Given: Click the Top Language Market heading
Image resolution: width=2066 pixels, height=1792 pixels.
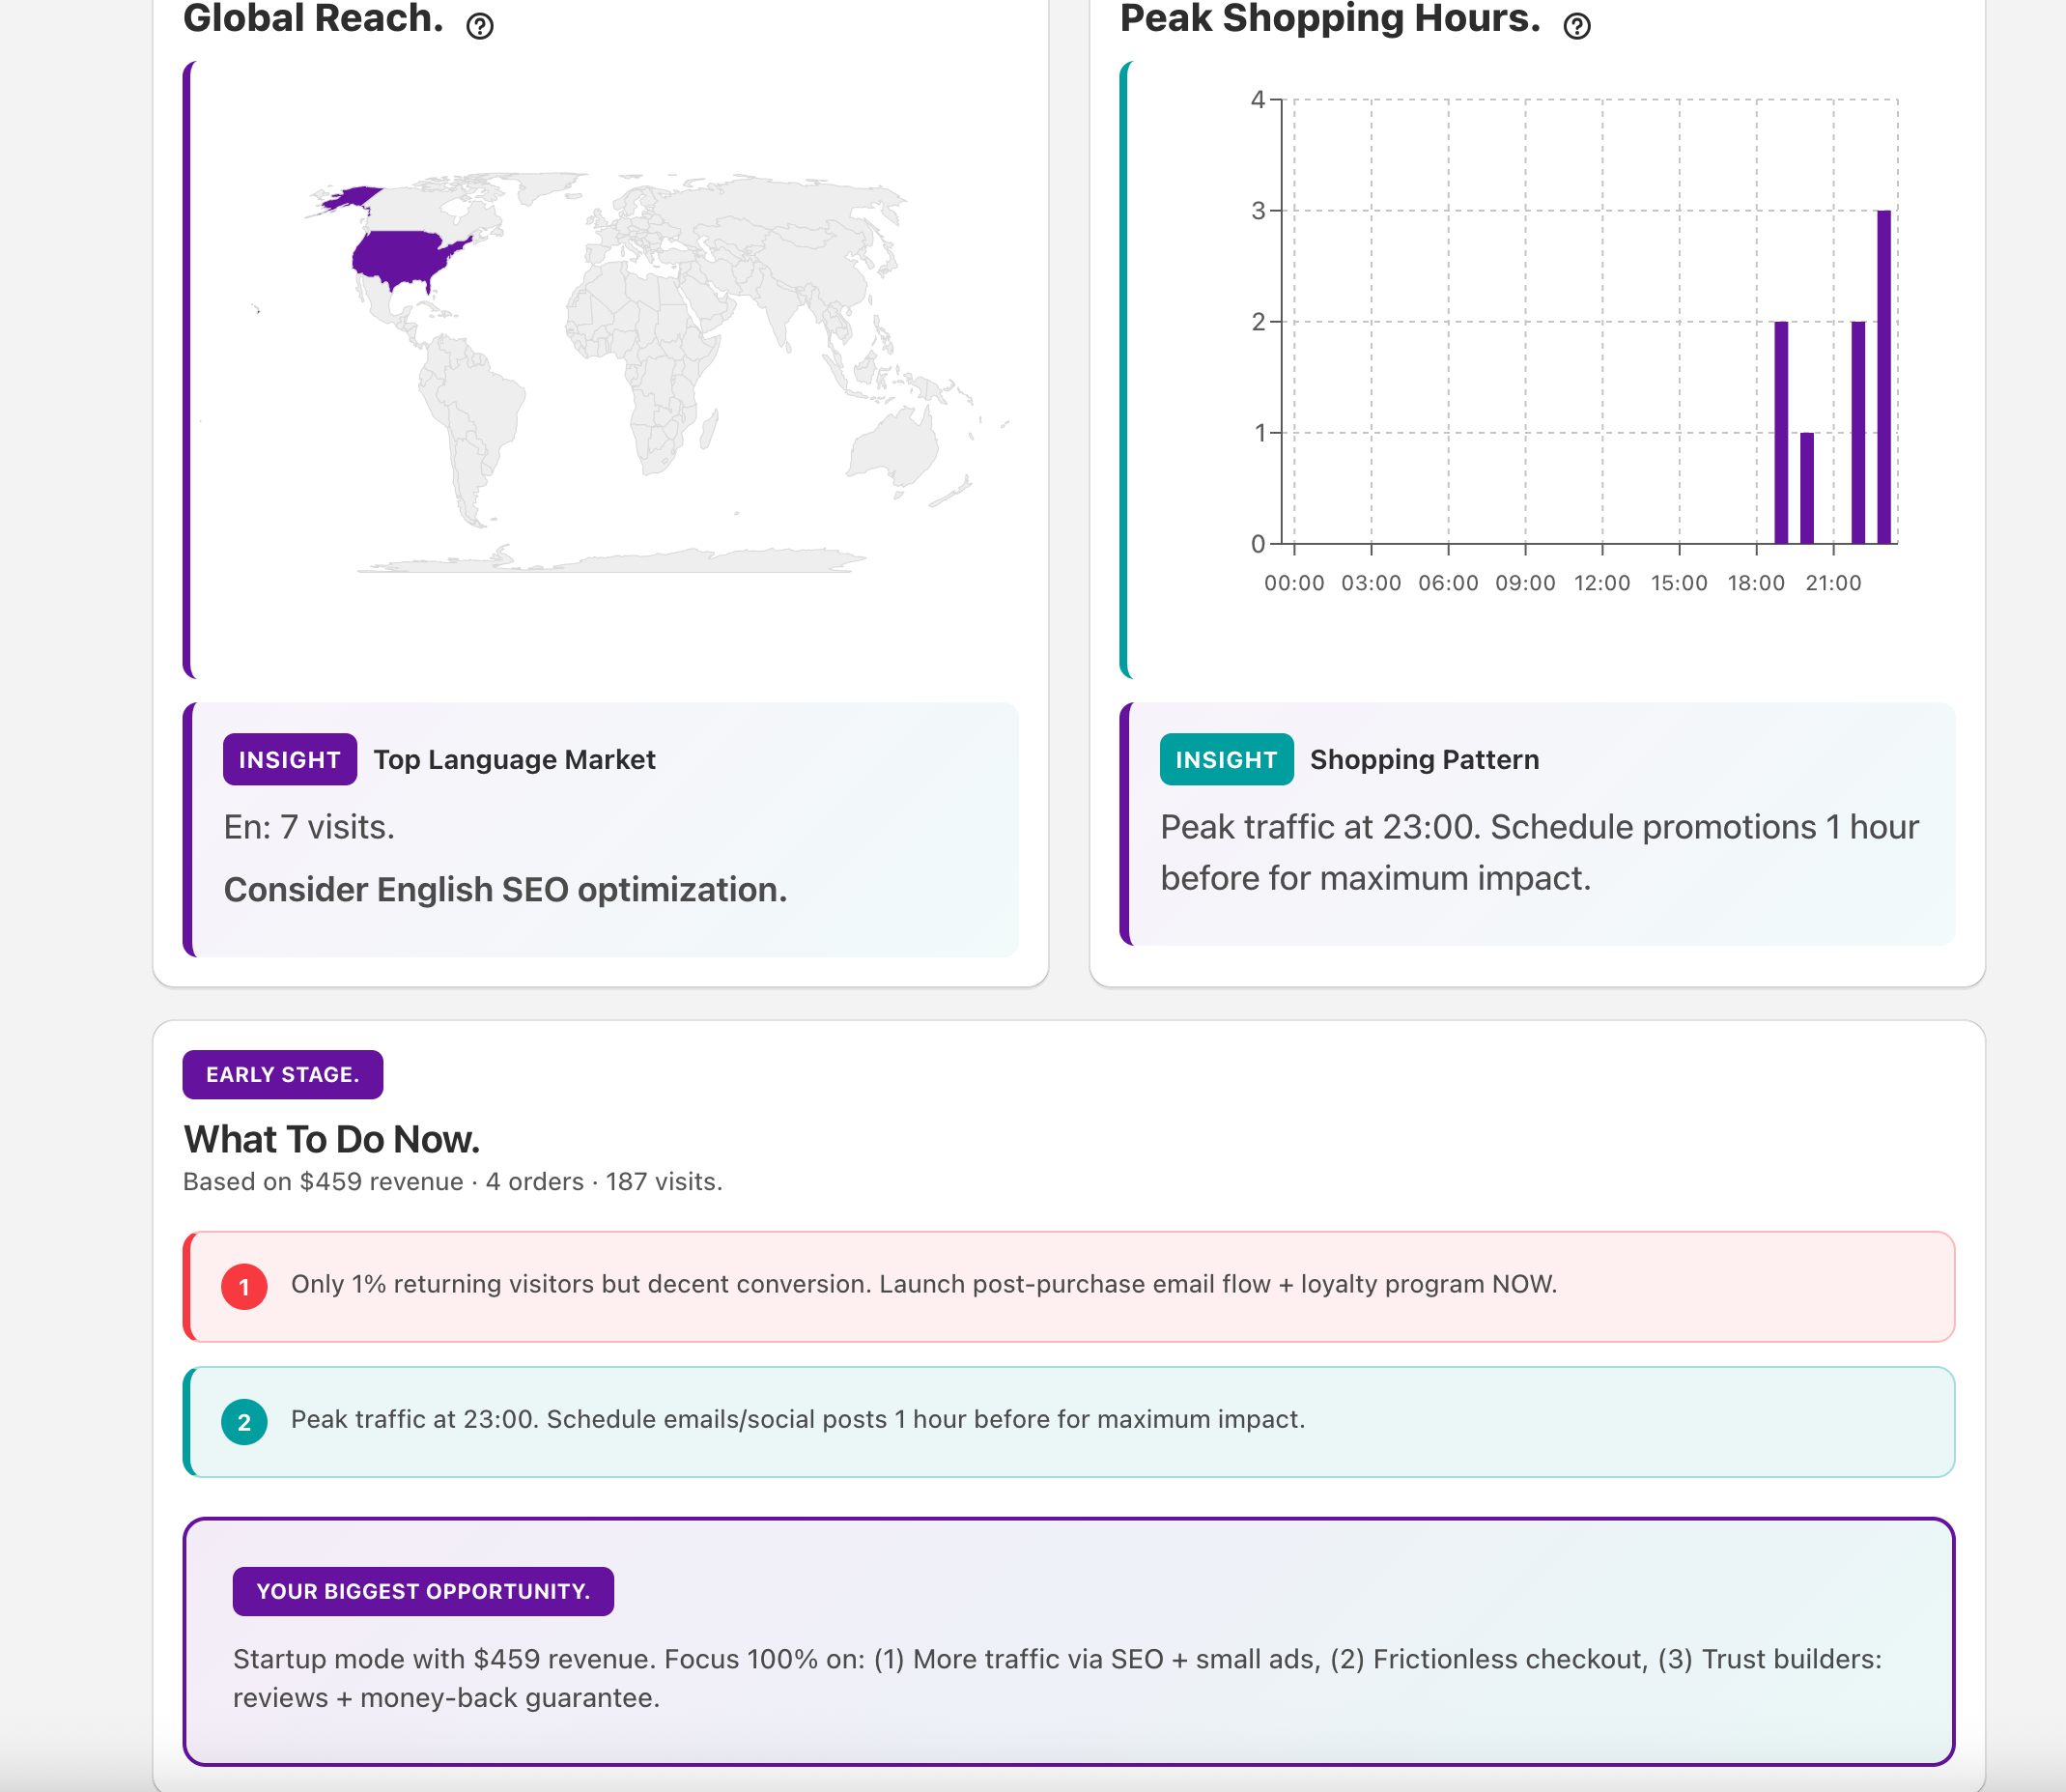Looking at the screenshot, I should coord(514,760).
